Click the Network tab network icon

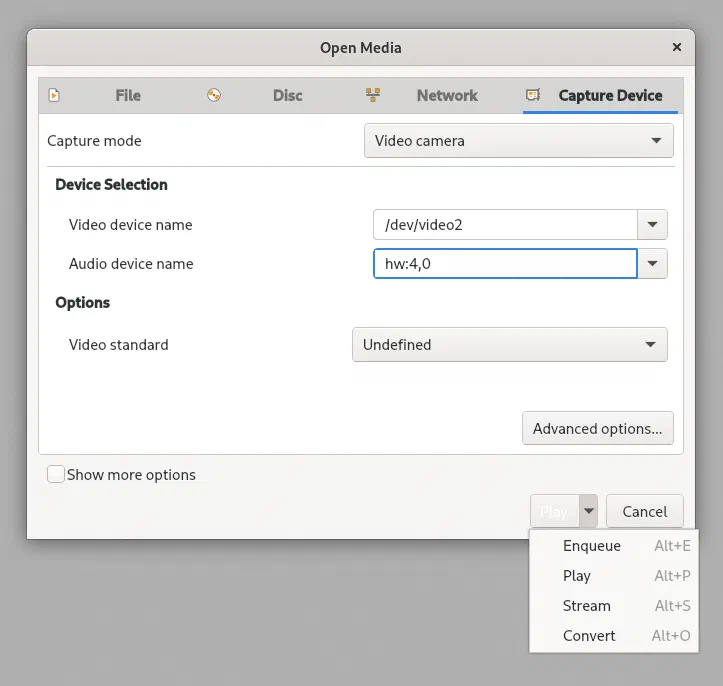coord(373,95)
